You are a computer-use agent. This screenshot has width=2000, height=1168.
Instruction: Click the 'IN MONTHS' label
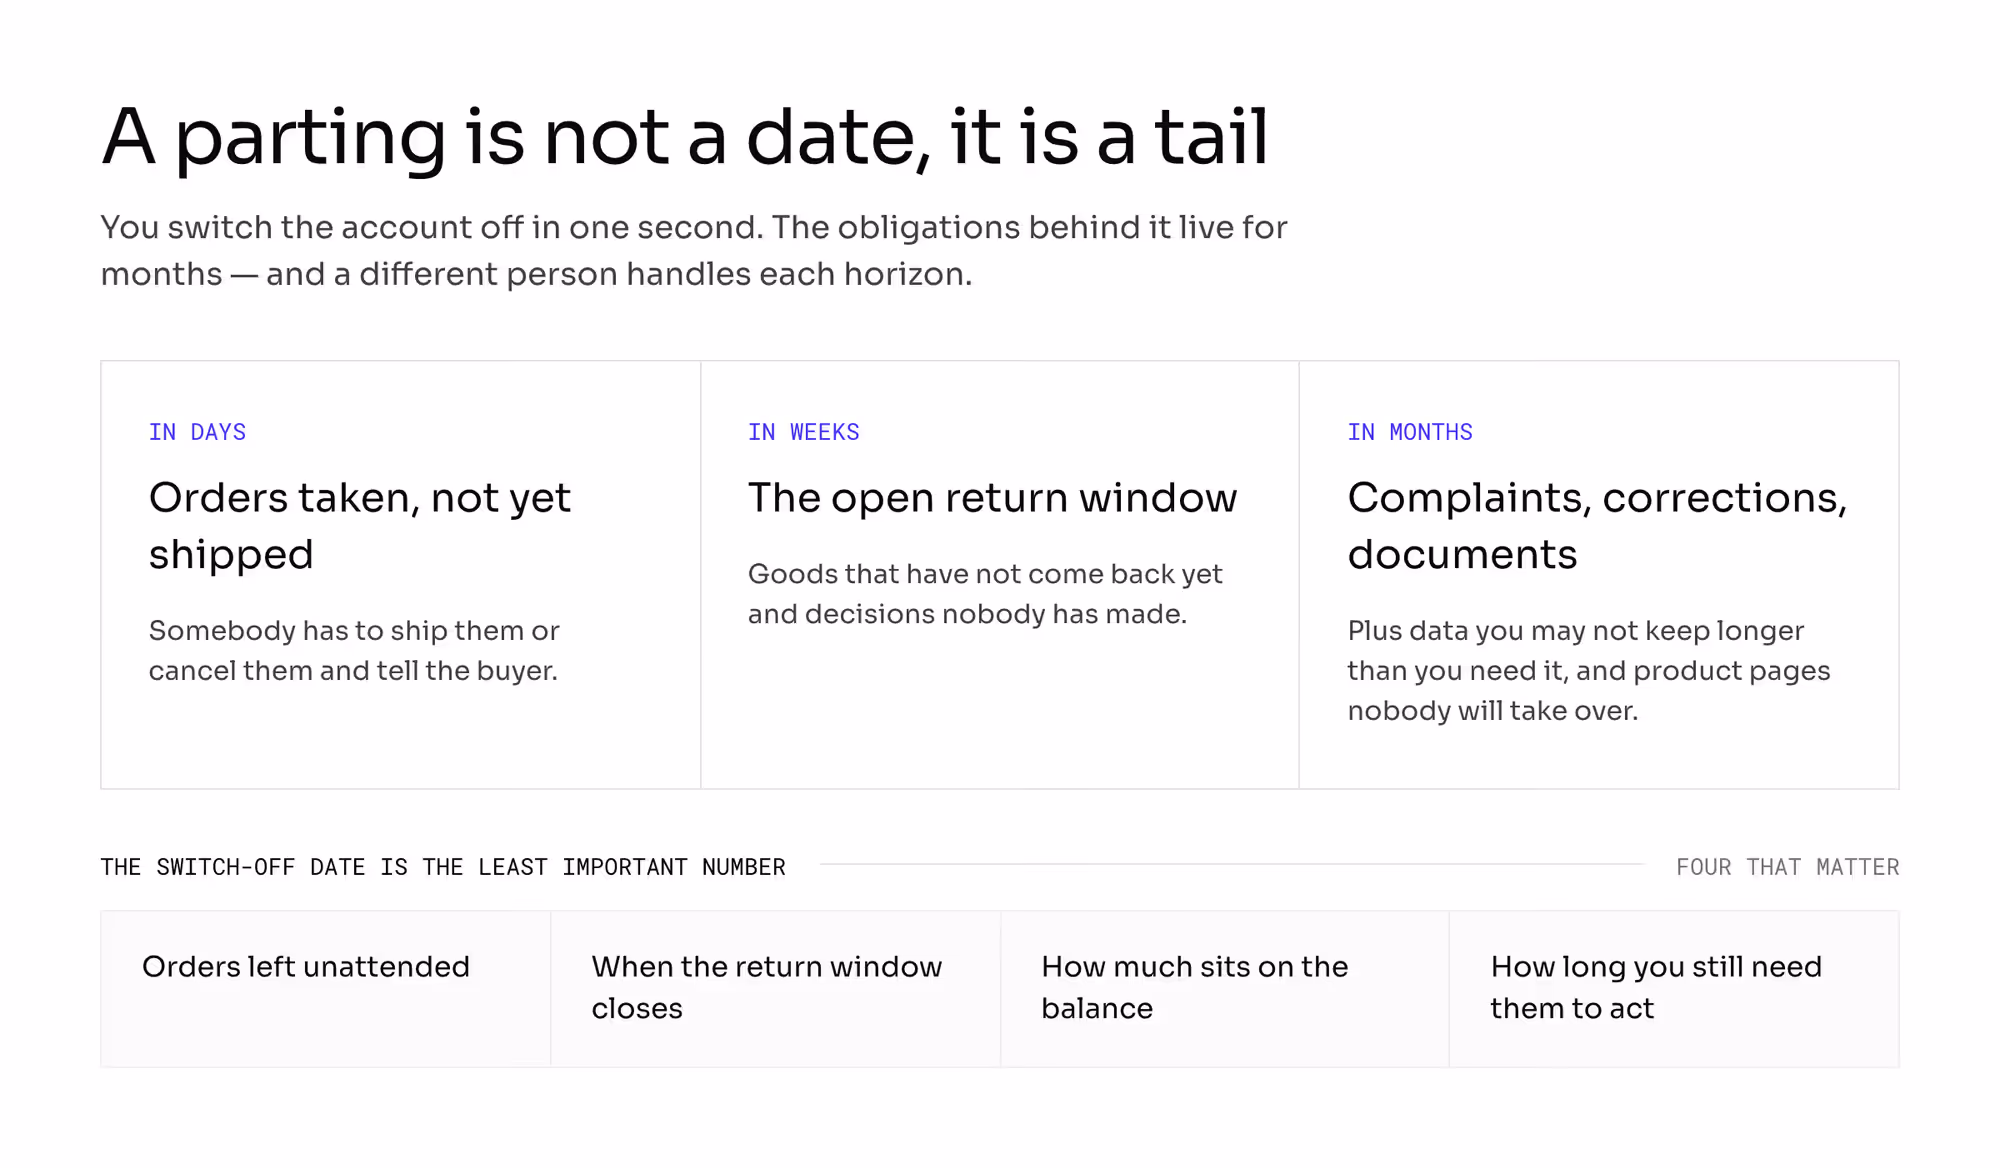pyautogui.click(x=1409, y=432)
